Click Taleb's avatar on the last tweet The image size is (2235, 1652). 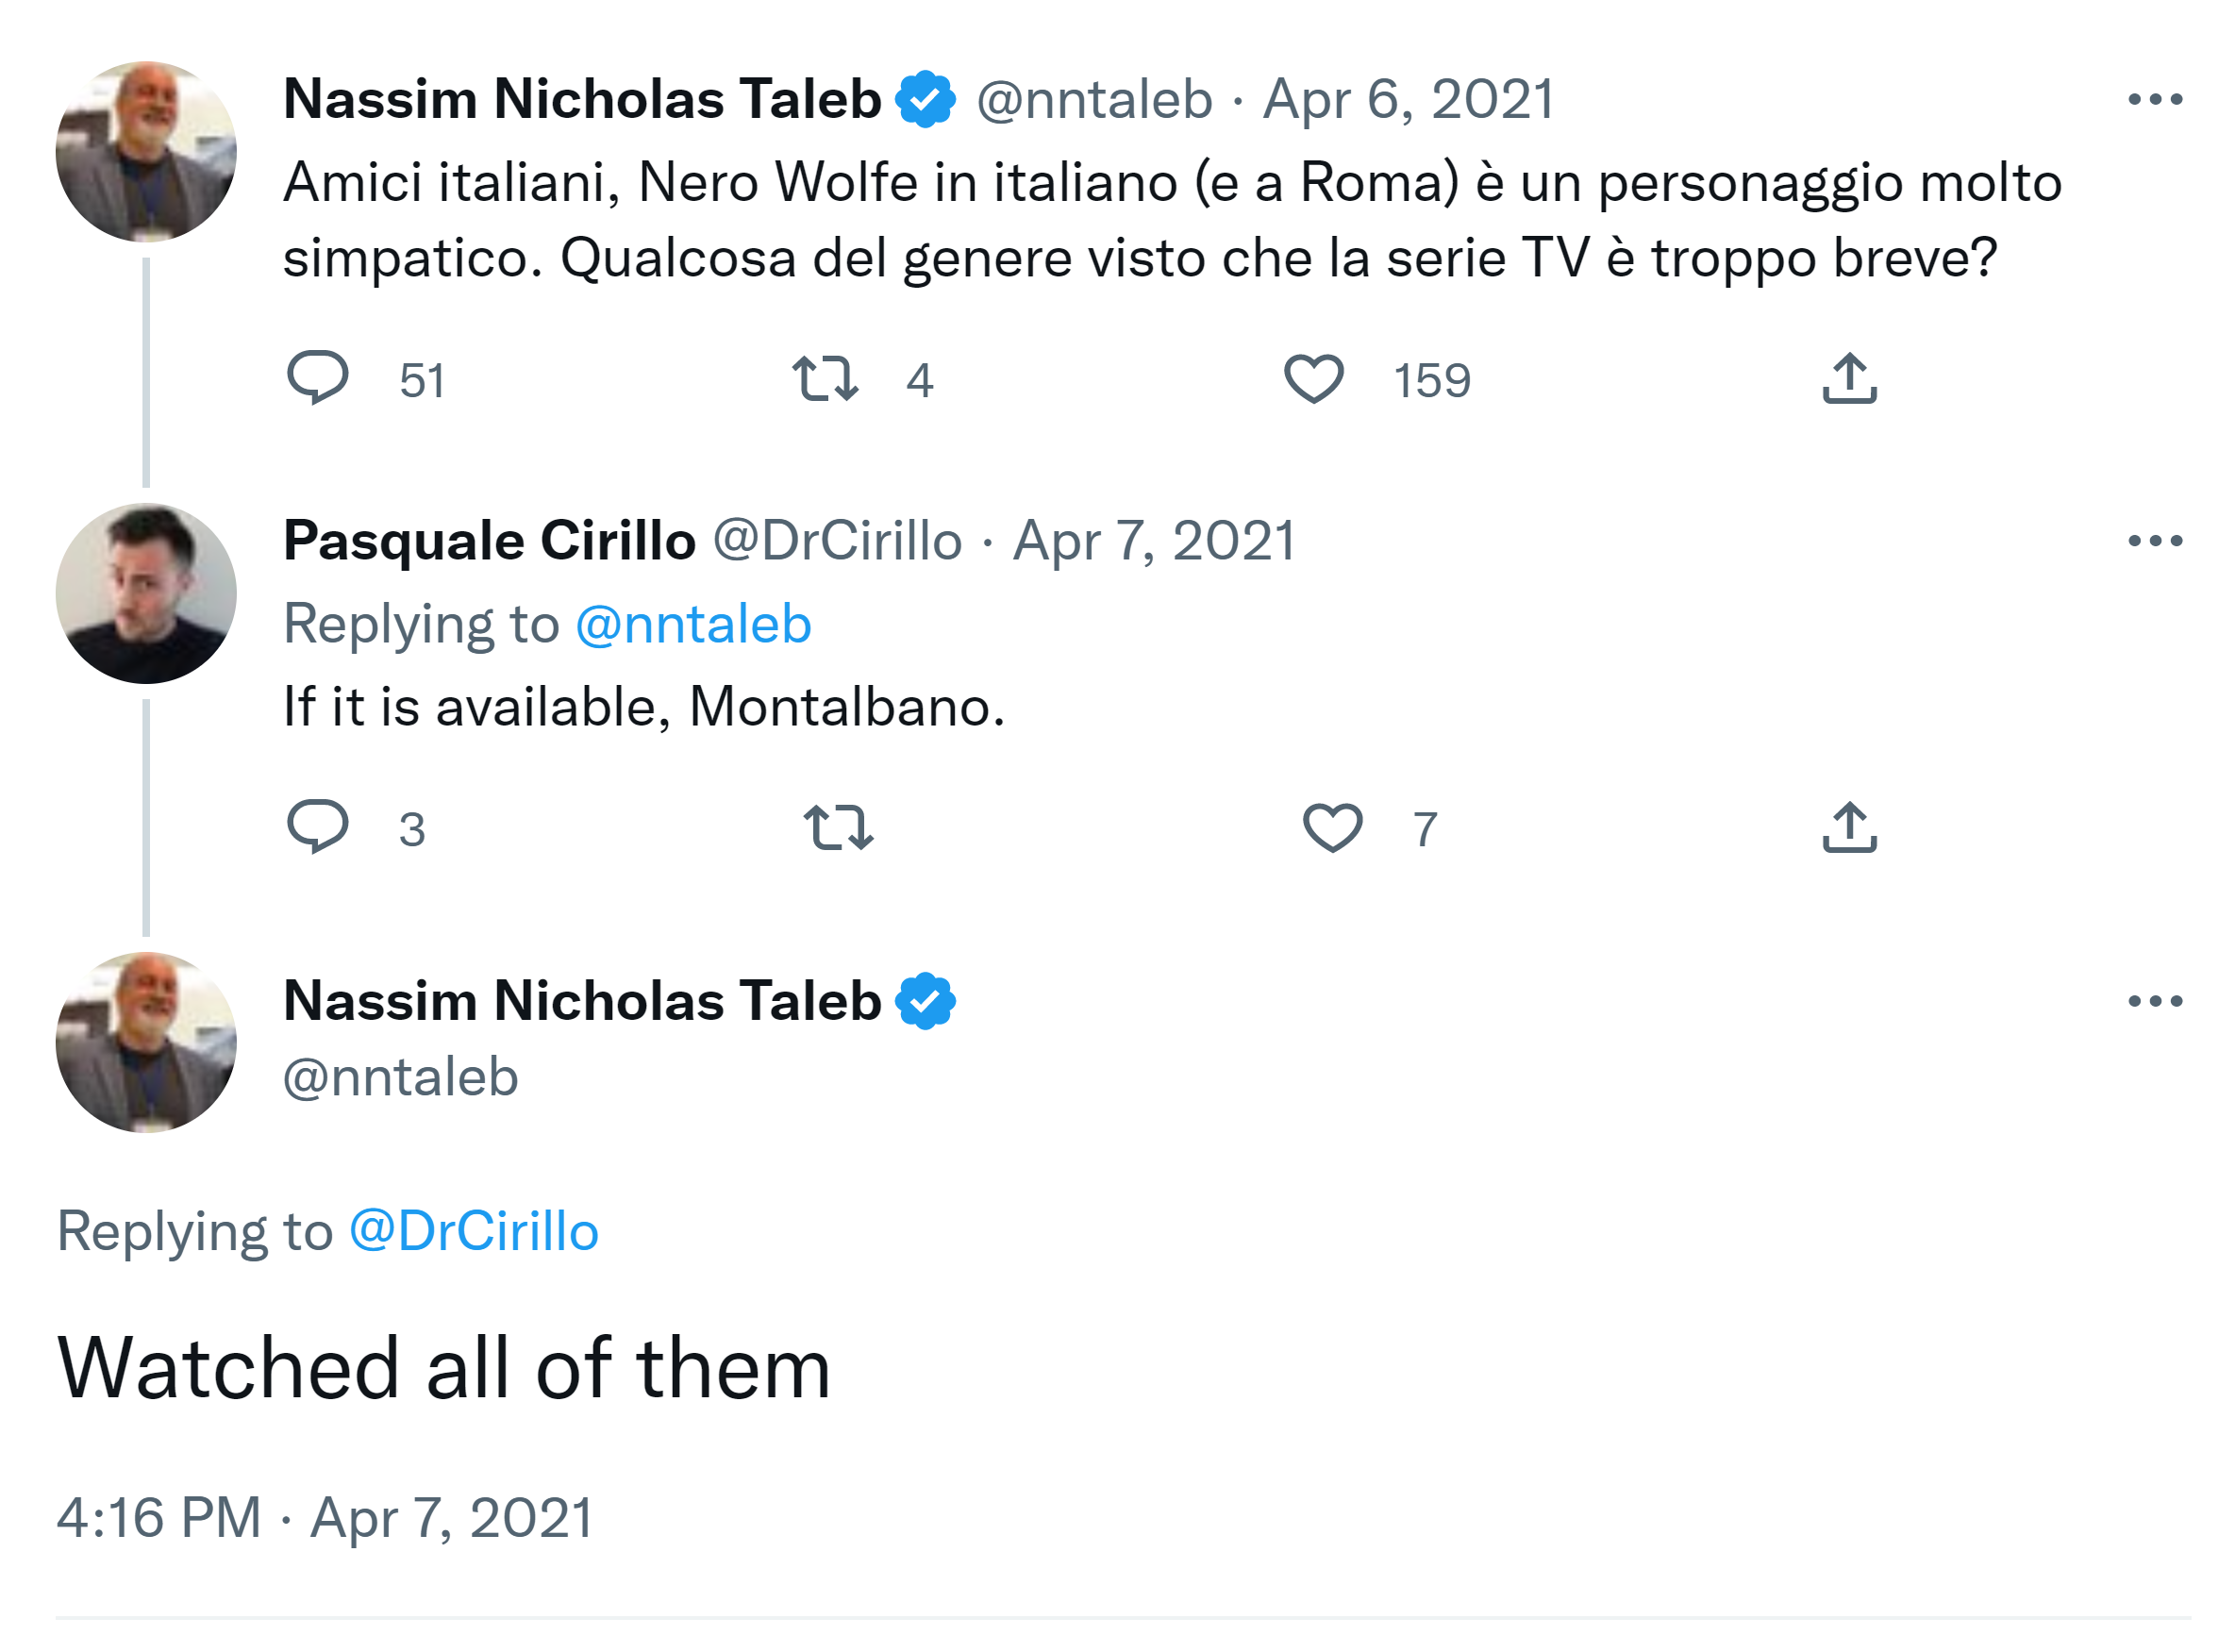[x=146, y=1042]
